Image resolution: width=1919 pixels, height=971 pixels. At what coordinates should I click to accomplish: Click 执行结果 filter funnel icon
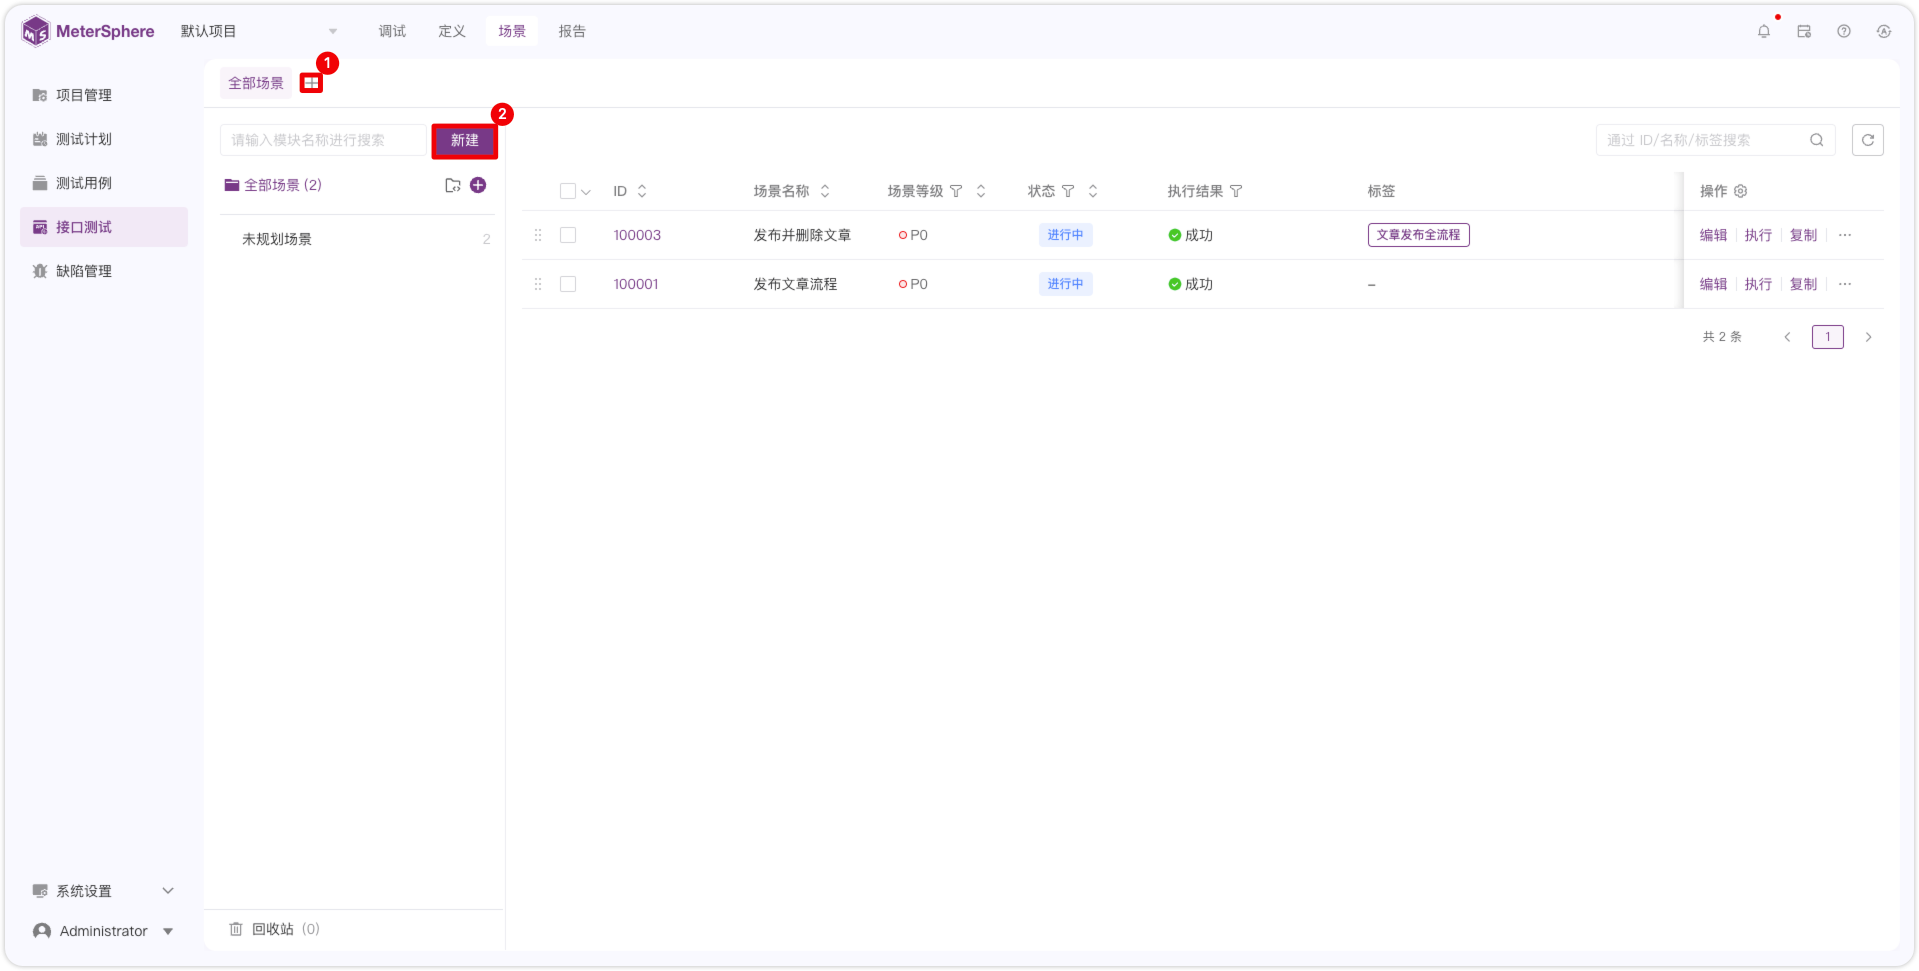click(x=1236, y=191)
